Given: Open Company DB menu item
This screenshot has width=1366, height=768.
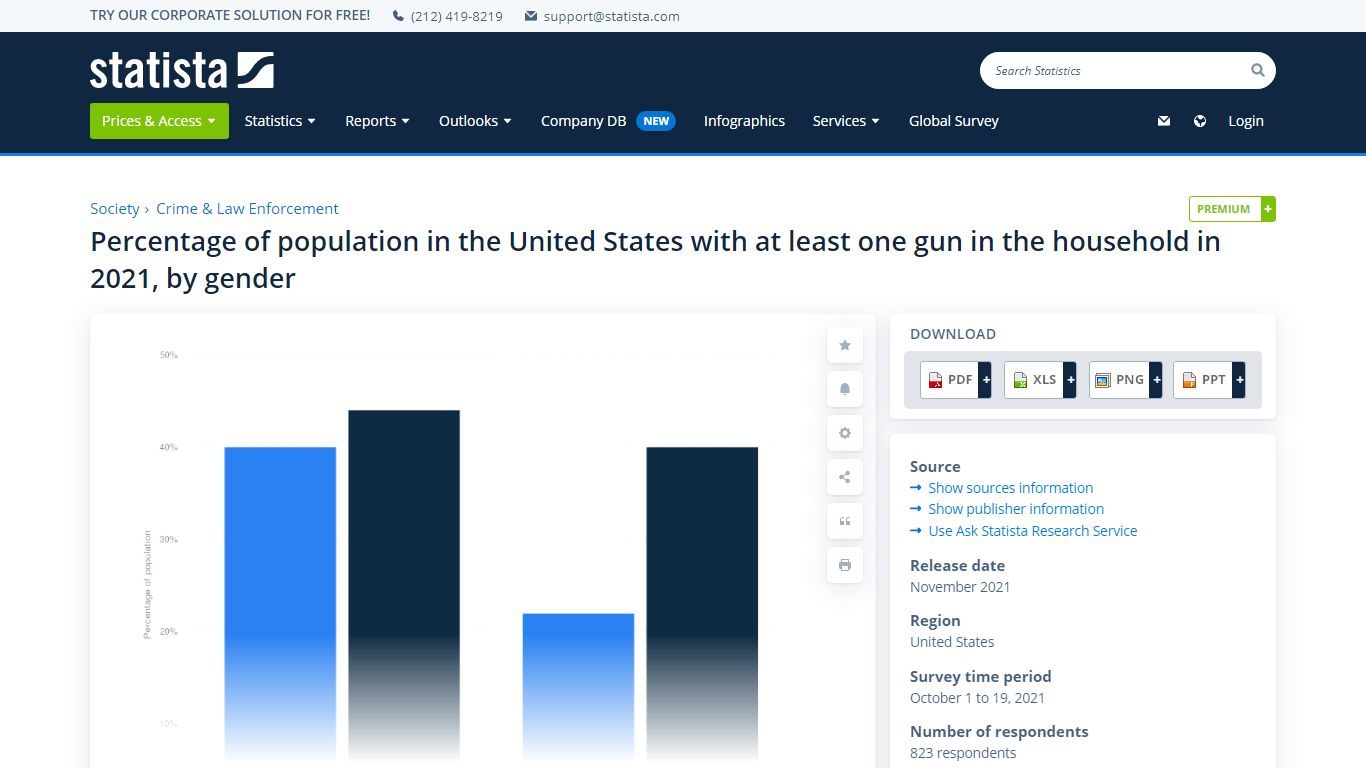Looking at the screenshot, I should (608, 121).
